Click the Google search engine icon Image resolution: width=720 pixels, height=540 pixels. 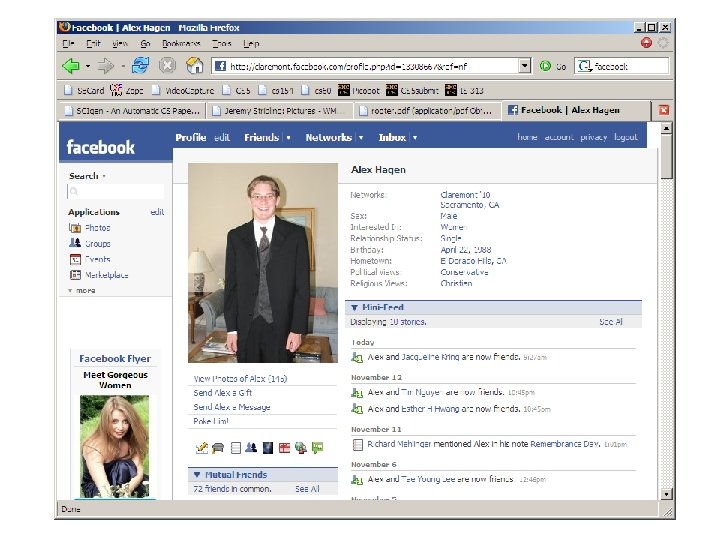click(584, 66)
